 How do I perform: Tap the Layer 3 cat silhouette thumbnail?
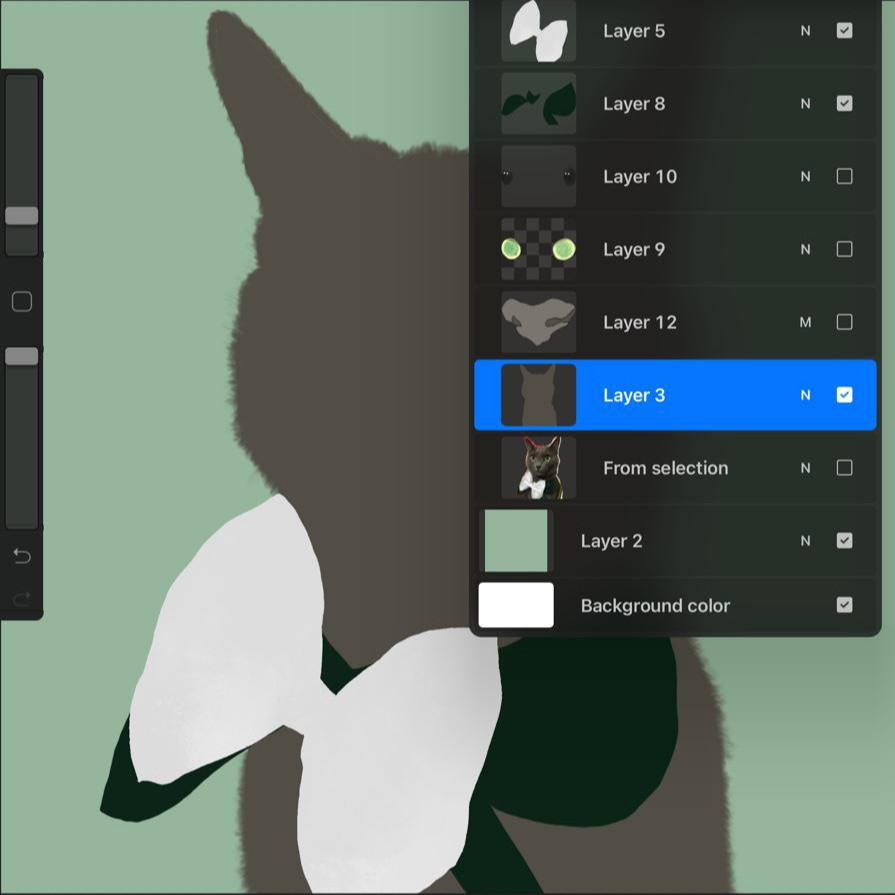click(538, 395)
